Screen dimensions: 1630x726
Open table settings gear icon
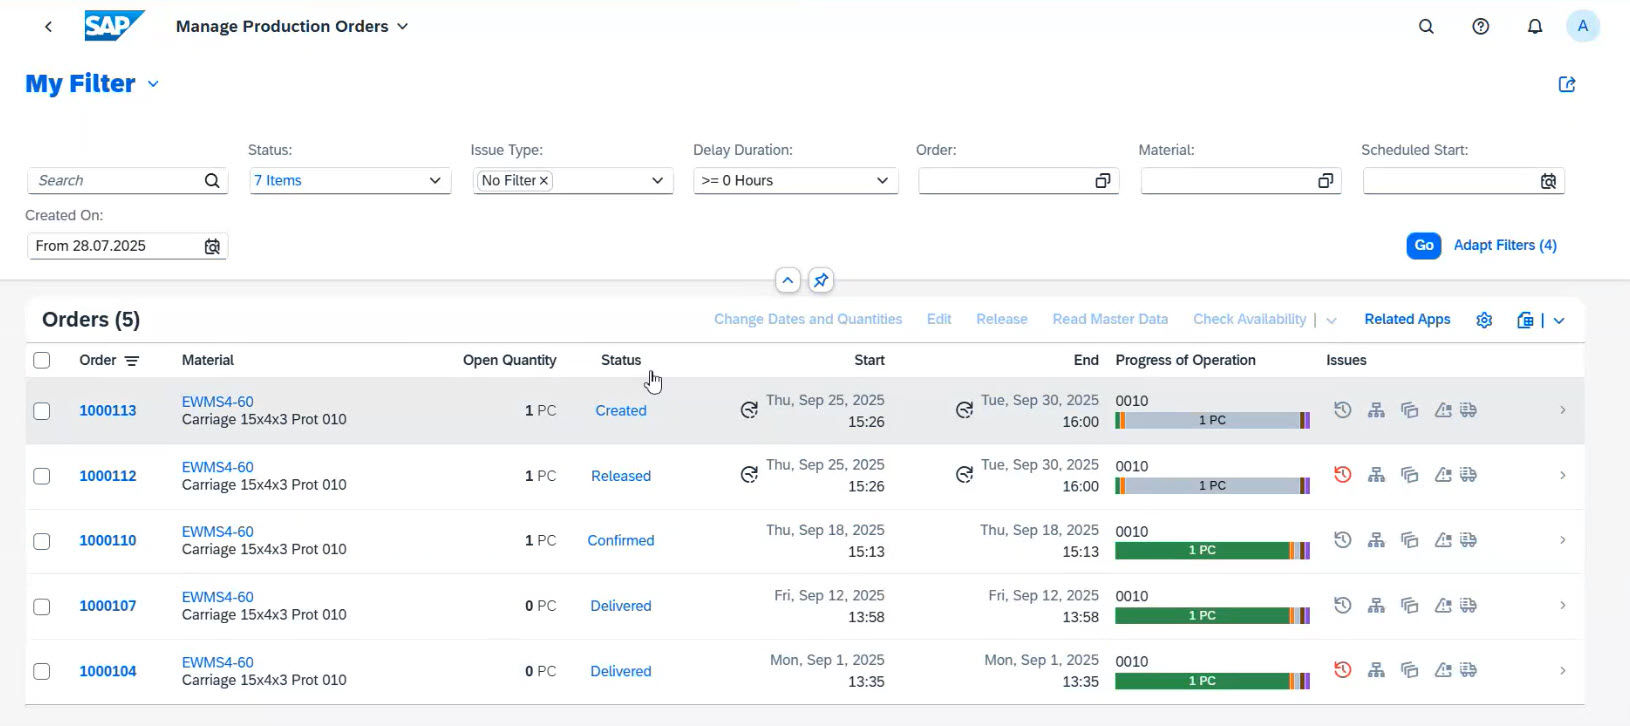[1484, 320]
